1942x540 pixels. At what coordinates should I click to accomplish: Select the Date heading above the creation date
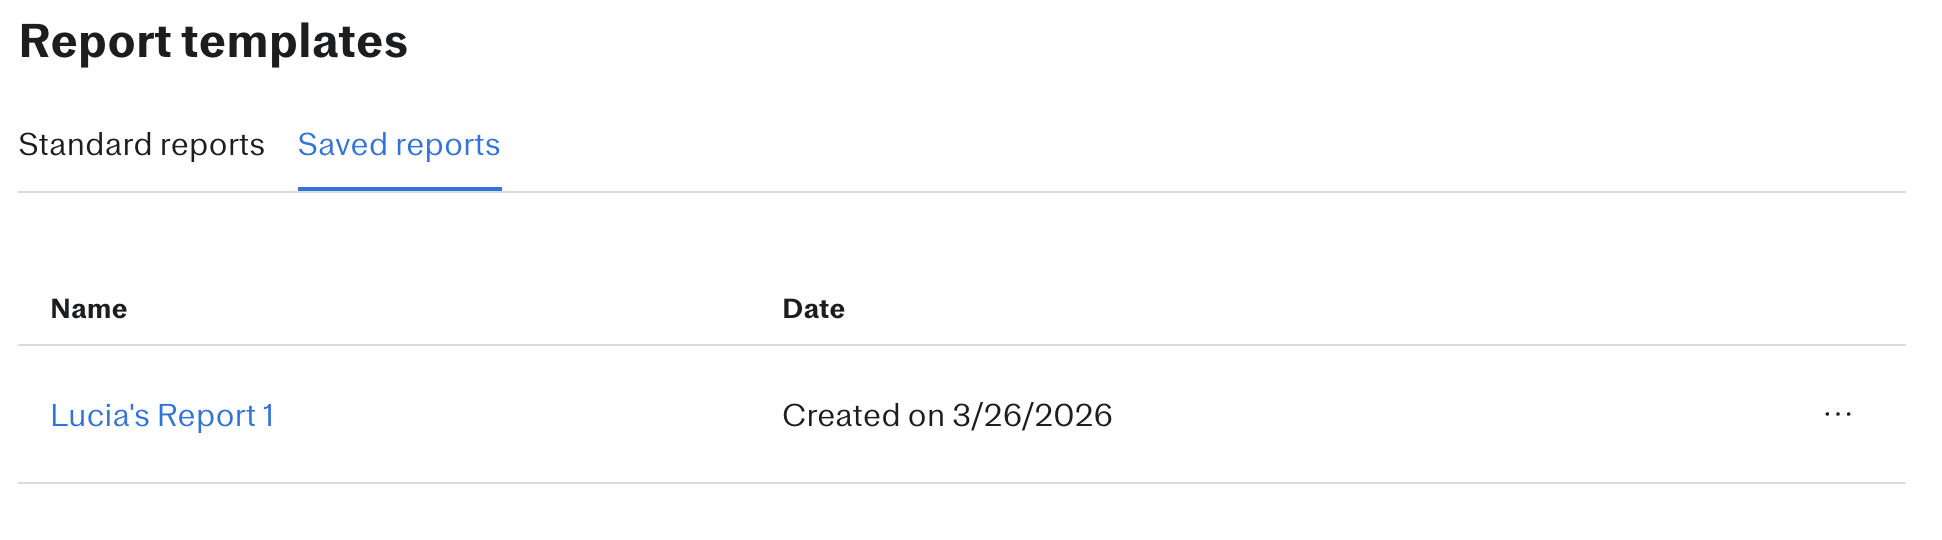pos(813,309)
